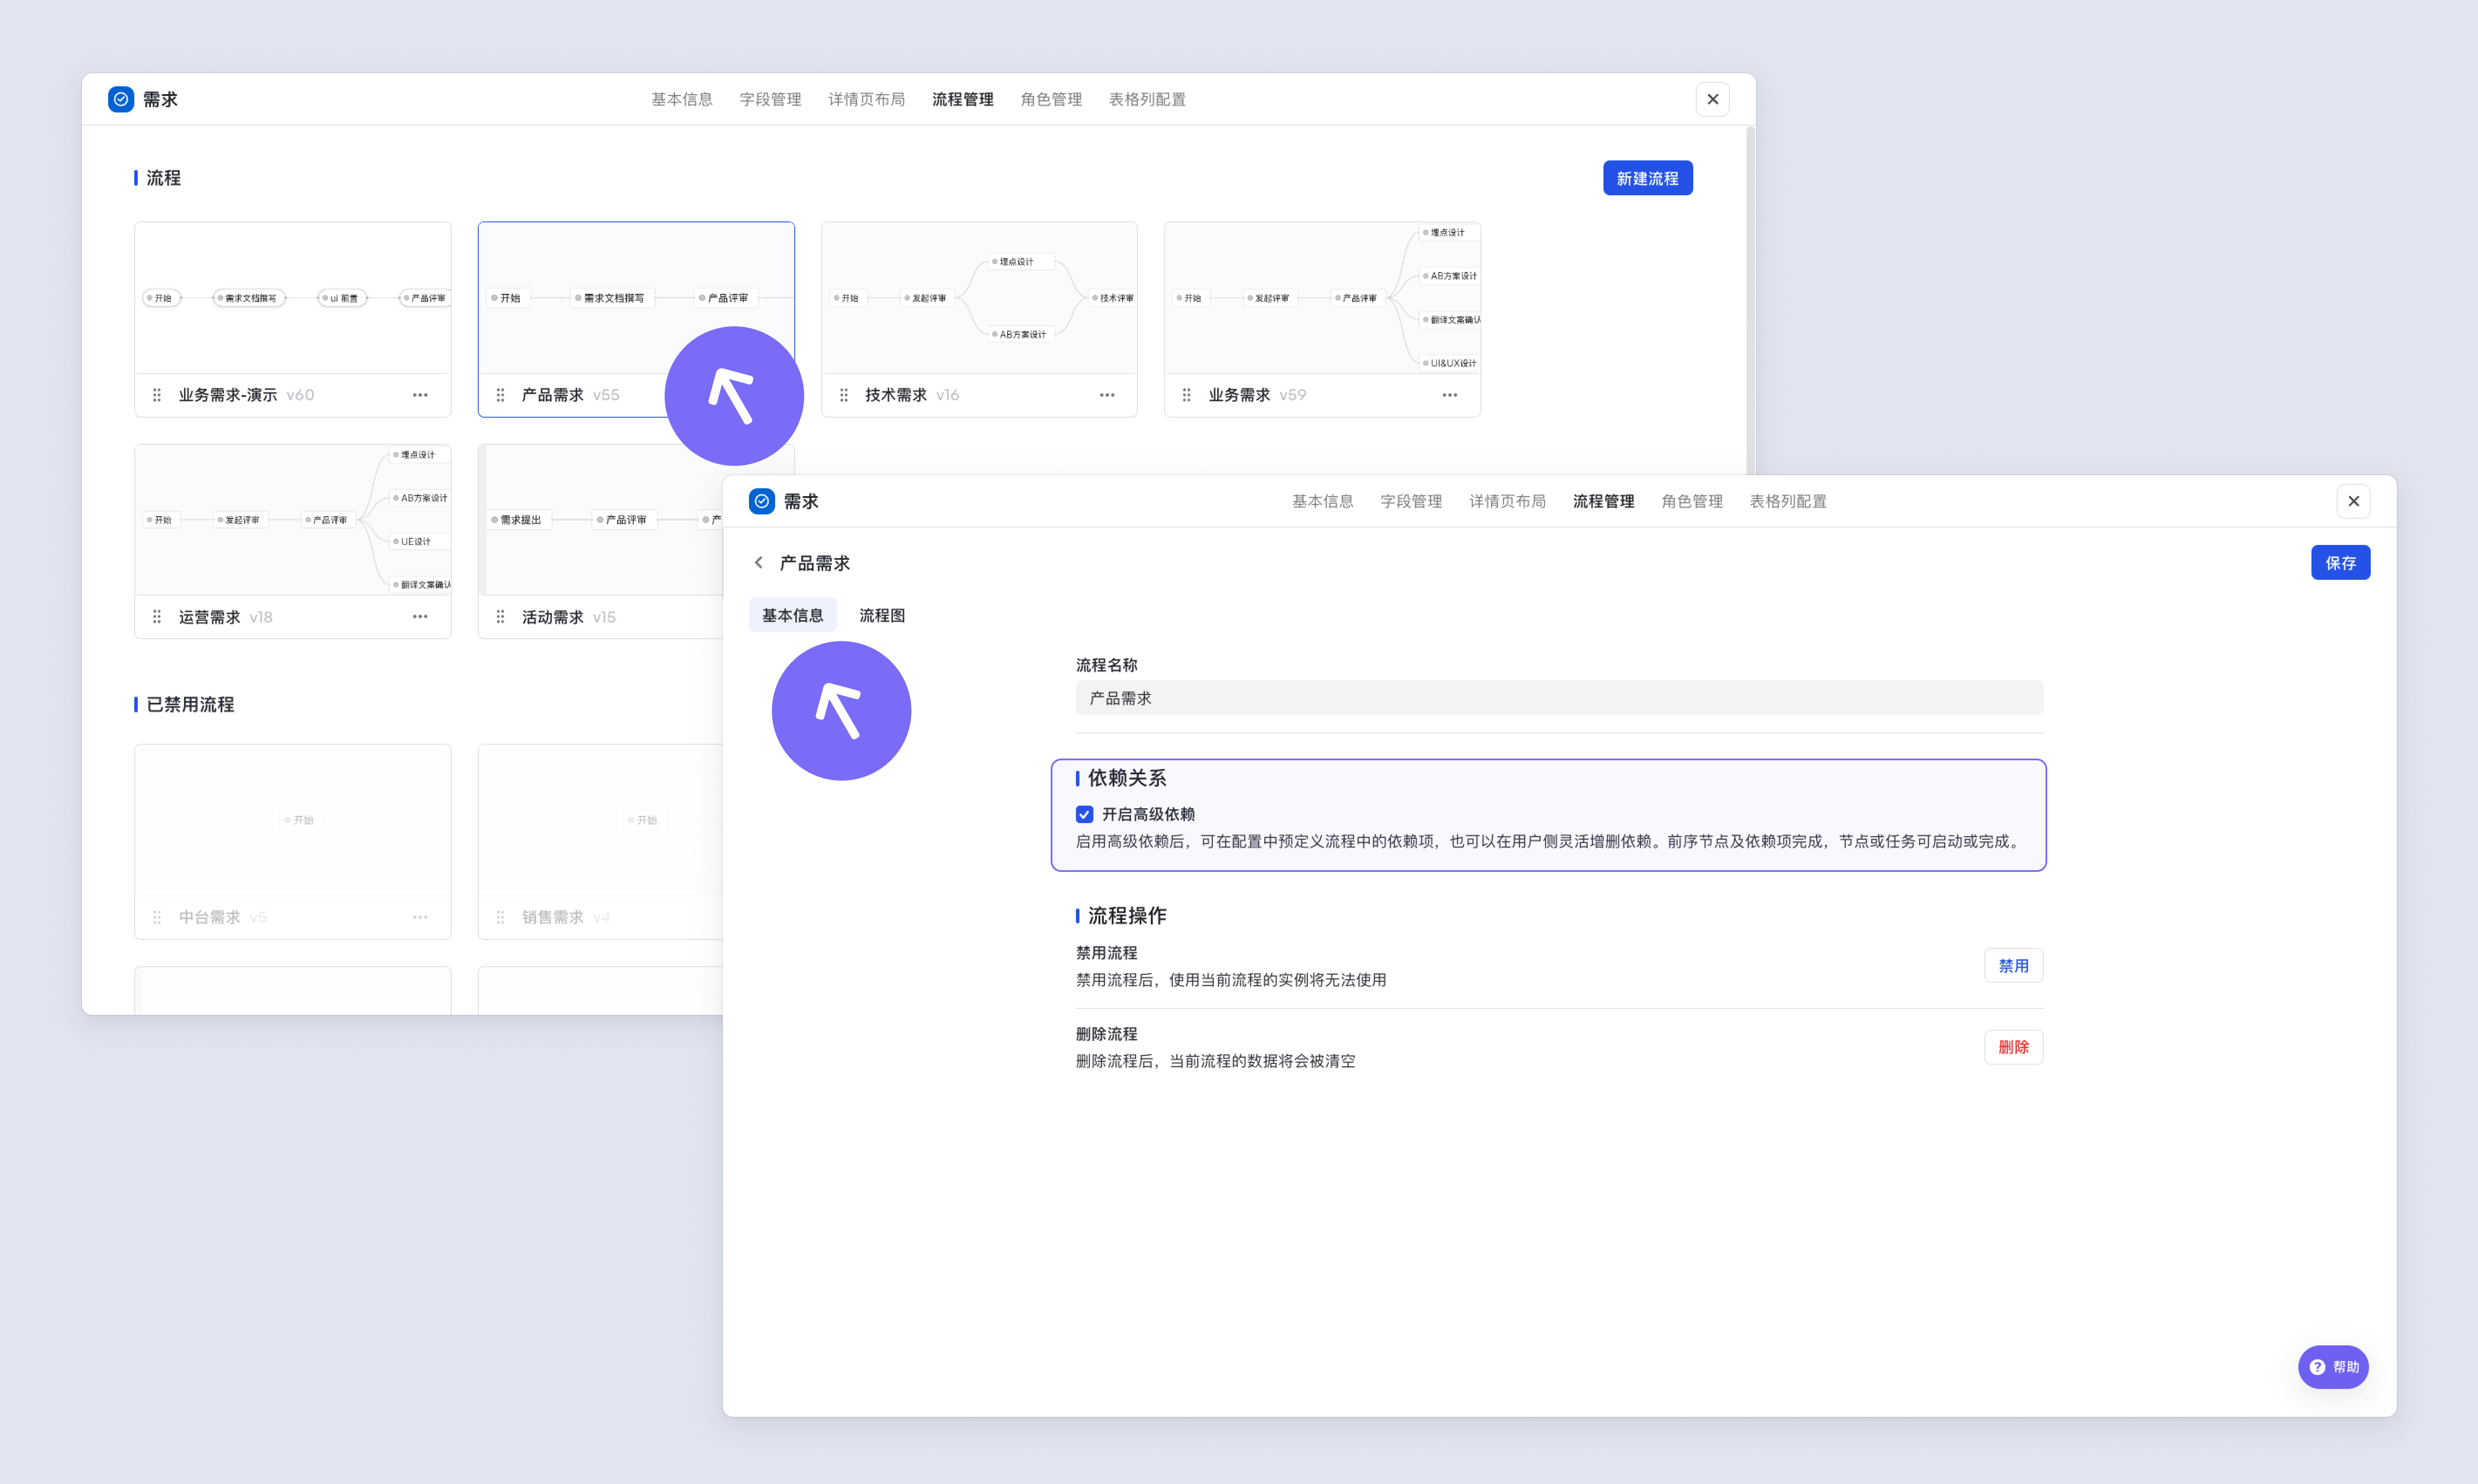Click the 依赖关系 section heading
The image size is (2478, 1484).
tap(1127, 778)
